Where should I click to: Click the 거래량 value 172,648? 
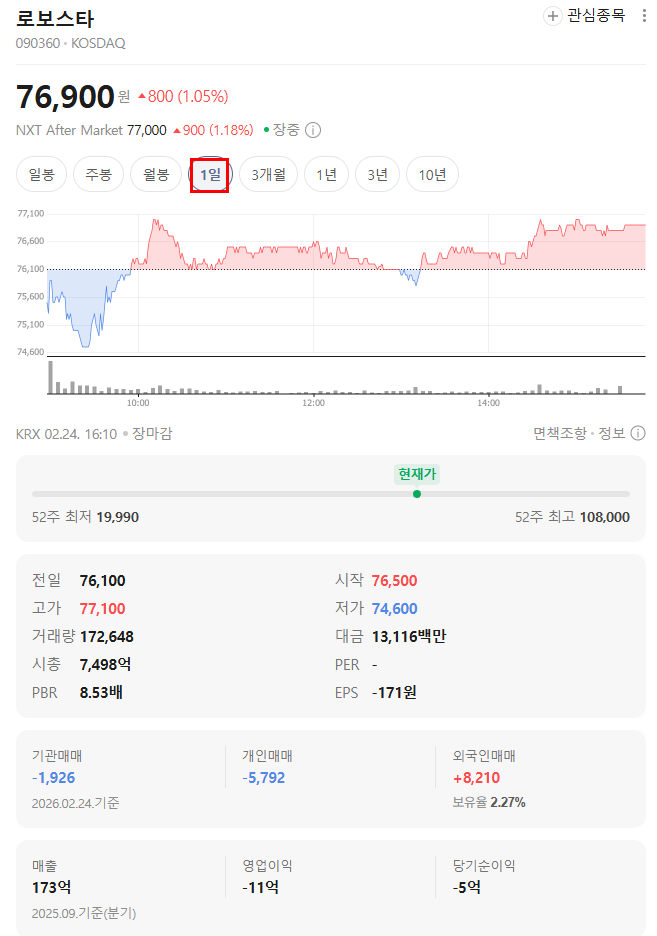107,637
